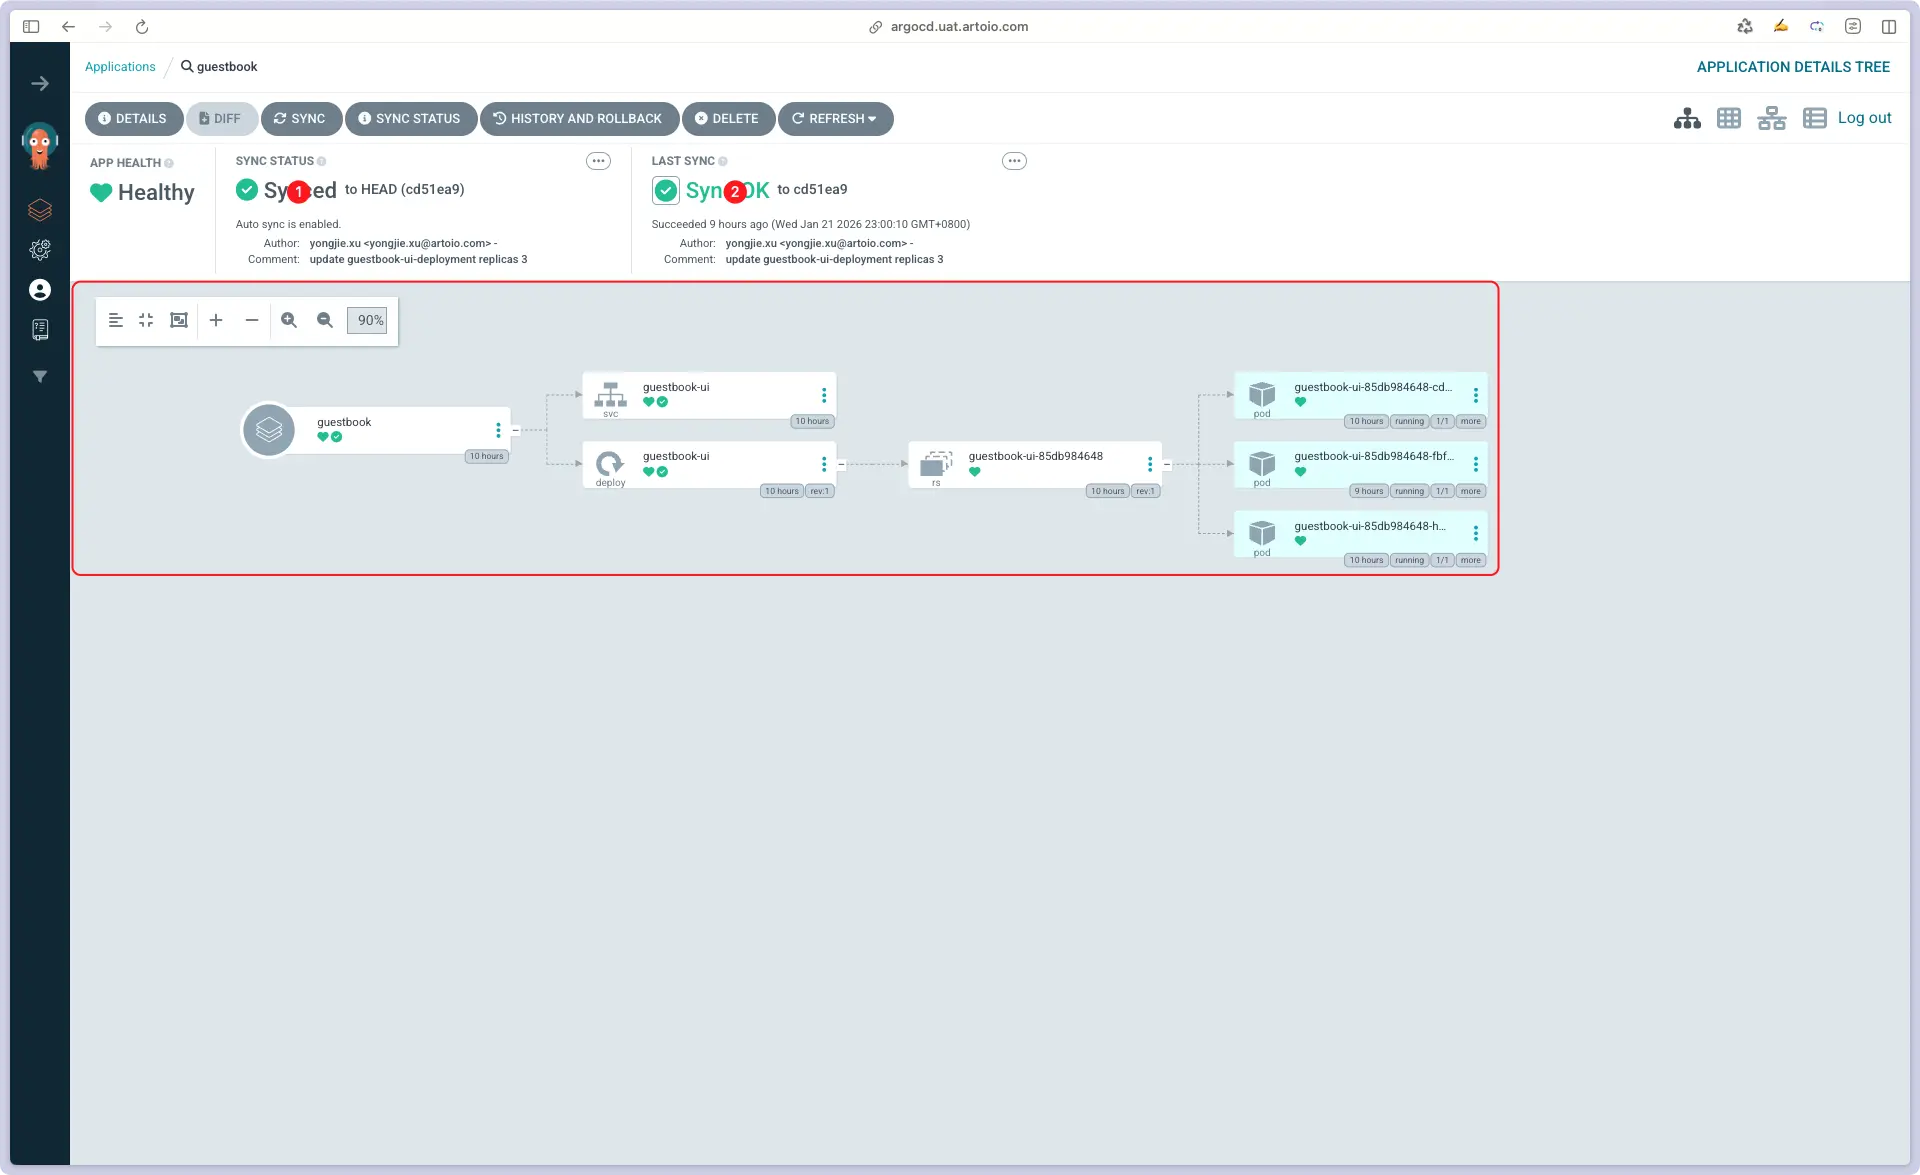Open HISTORY AND ROLLBACK
The height and width of the screenshot is (1175, 1920).
tap(579, 118)
